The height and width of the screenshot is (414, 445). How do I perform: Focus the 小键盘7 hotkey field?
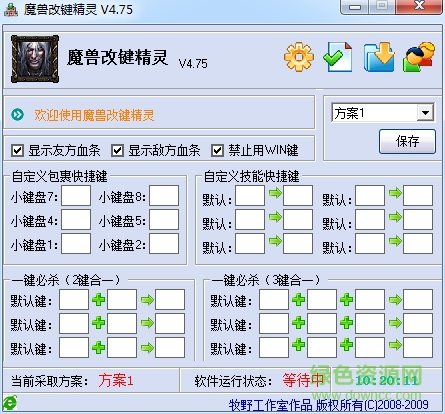coord(76,196)
